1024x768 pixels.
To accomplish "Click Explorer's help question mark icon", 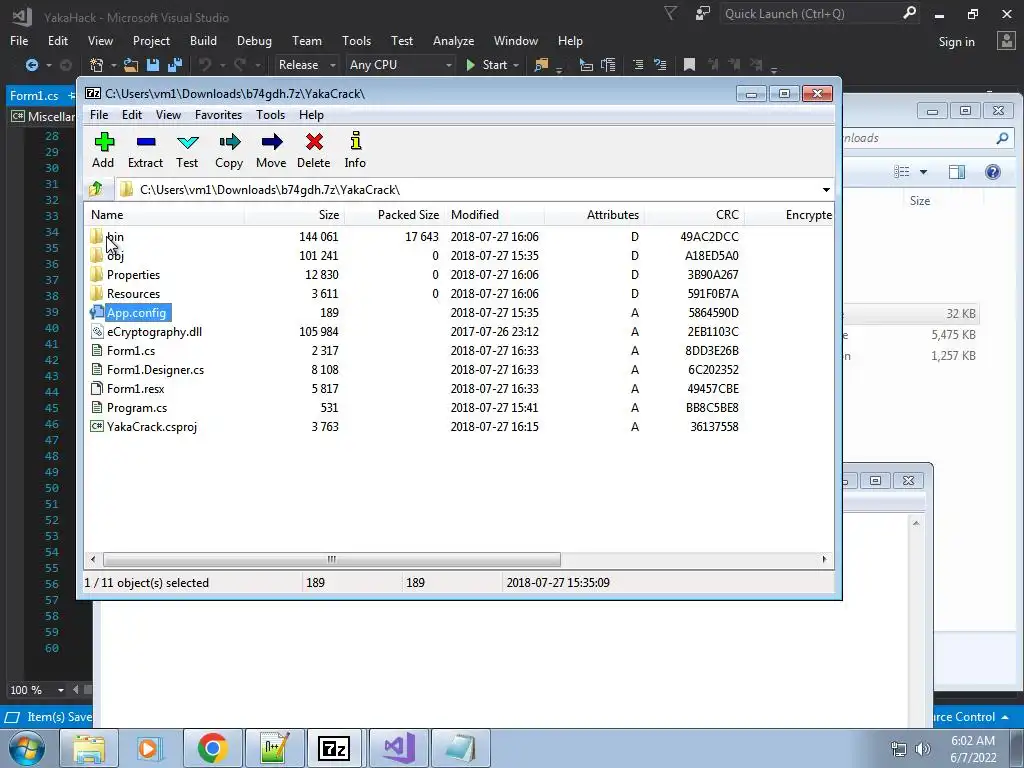I will click(x=993, y=172).
